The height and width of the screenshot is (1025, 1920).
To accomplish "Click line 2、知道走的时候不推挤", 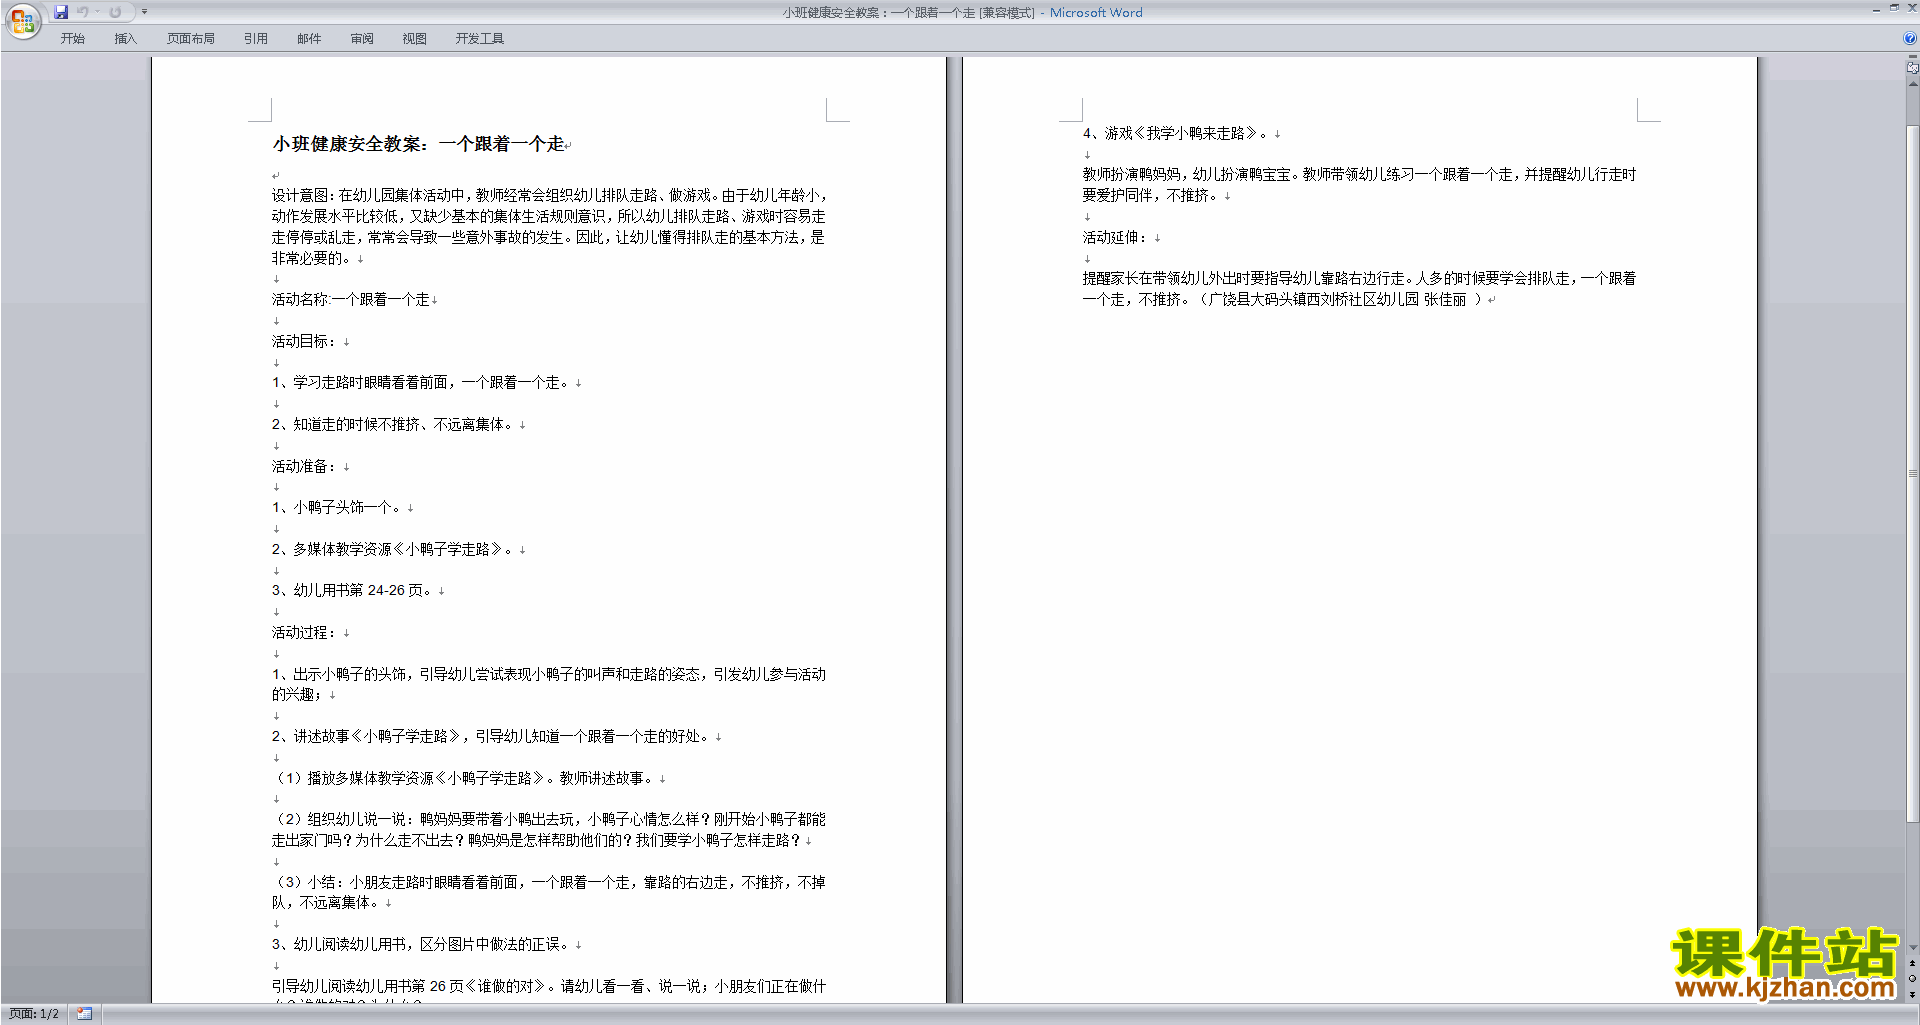I will (x=393, y=424).
